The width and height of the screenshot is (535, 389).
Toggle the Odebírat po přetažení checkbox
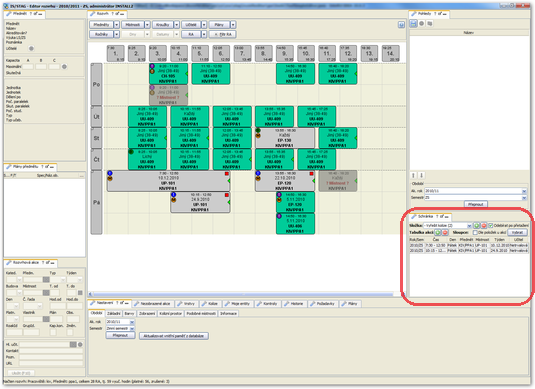[491, 226]
